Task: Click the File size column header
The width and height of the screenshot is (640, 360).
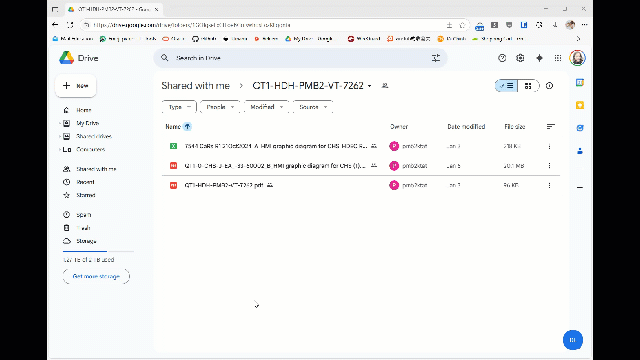Action: (x=515, y=127)
